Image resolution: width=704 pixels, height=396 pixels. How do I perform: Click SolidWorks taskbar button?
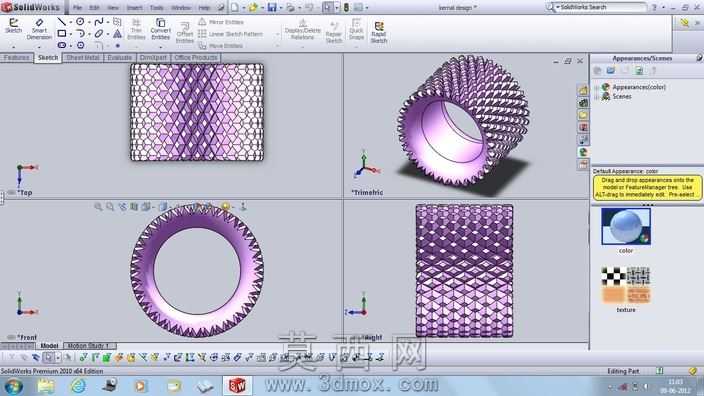click(238, 386)
